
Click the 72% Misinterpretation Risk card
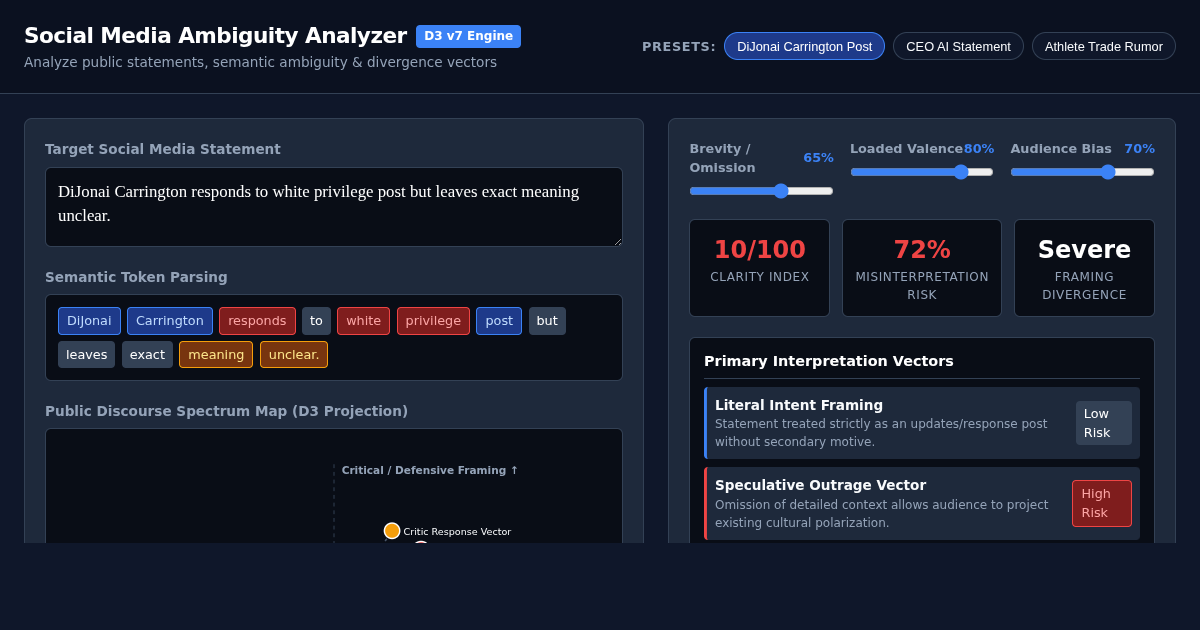[x=922, y=268]
